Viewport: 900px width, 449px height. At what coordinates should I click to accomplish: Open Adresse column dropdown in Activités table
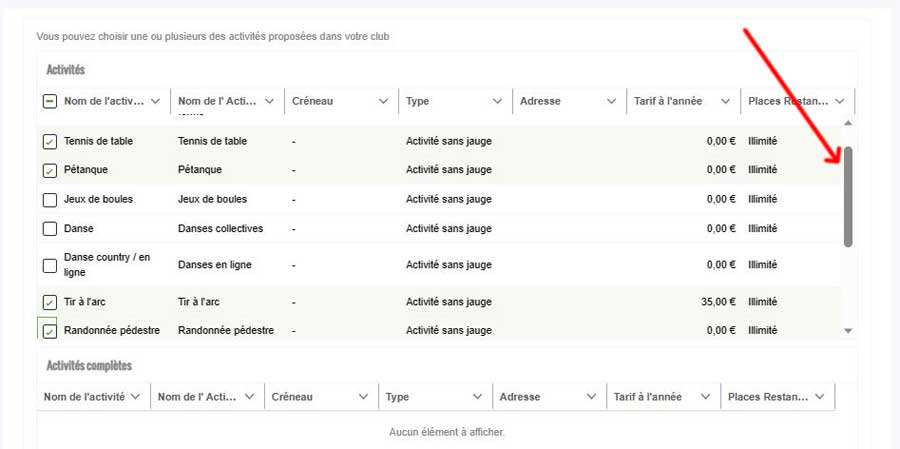coord(611,102)
